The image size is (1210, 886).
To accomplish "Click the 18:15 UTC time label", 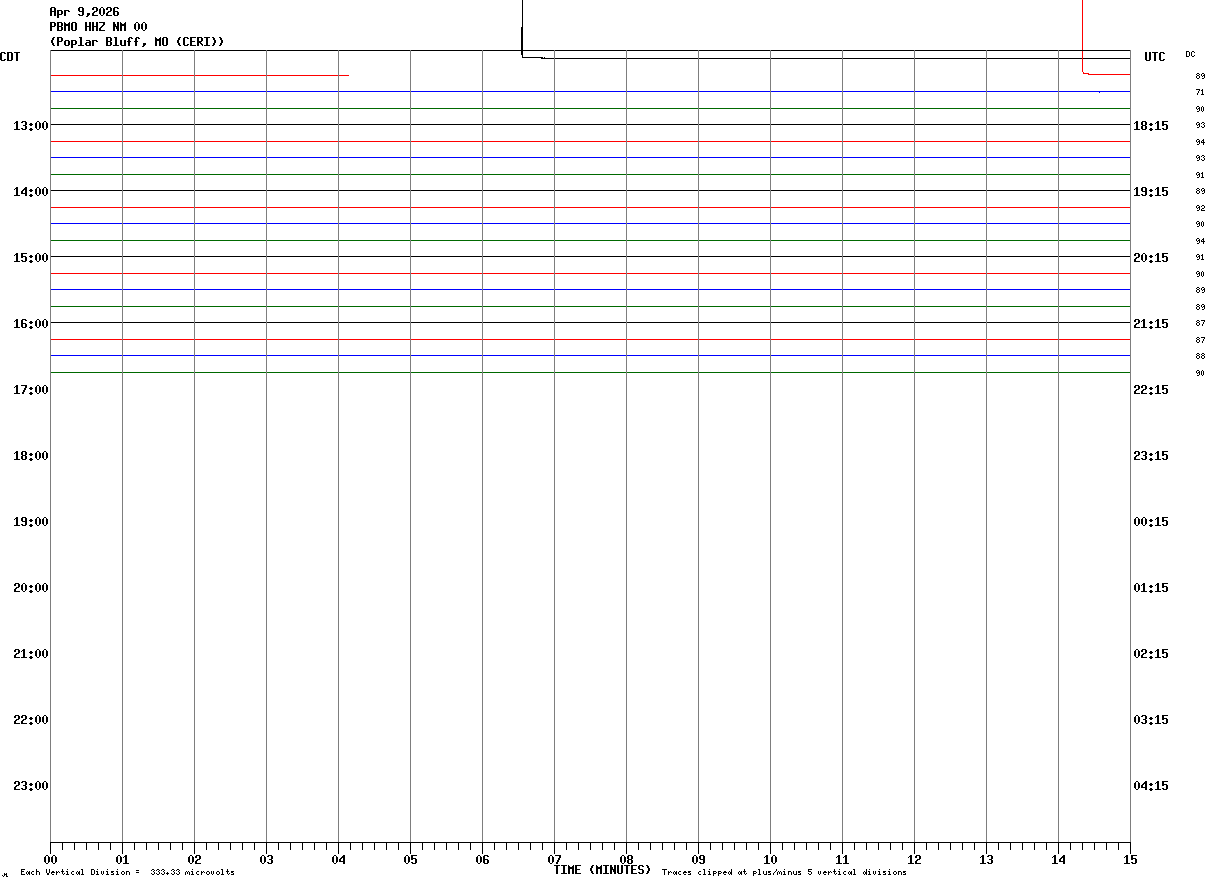I will pyautogui.click(x=1151, y=125).
